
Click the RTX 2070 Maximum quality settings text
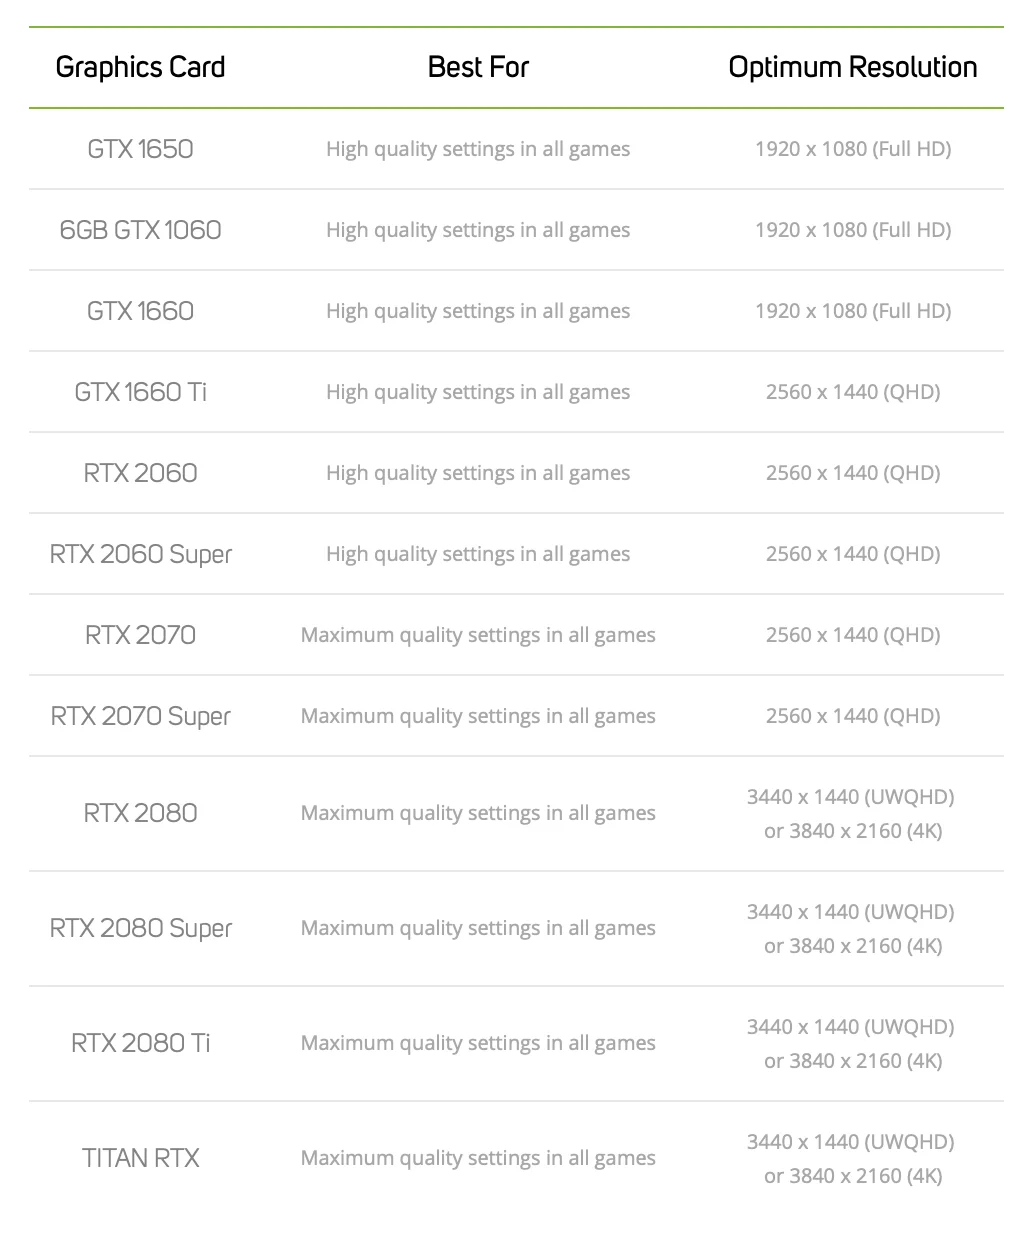coord(478,635)
